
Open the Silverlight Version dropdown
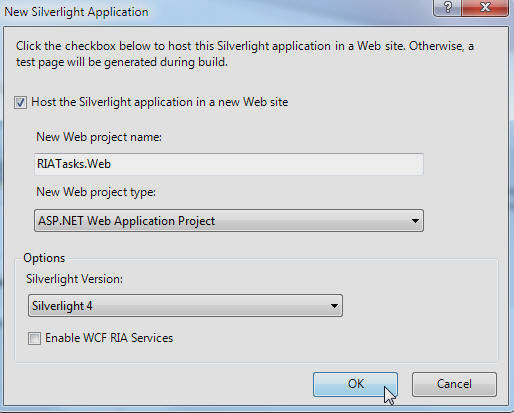pyautogui.click(x=185, y=306)
